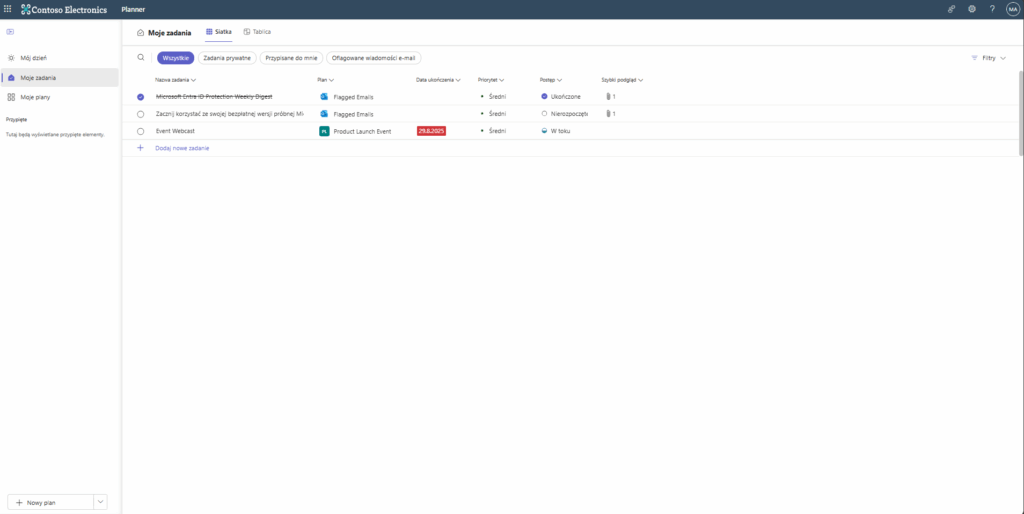
Task: Open the MA account avatar
Action: point(1012,9)
